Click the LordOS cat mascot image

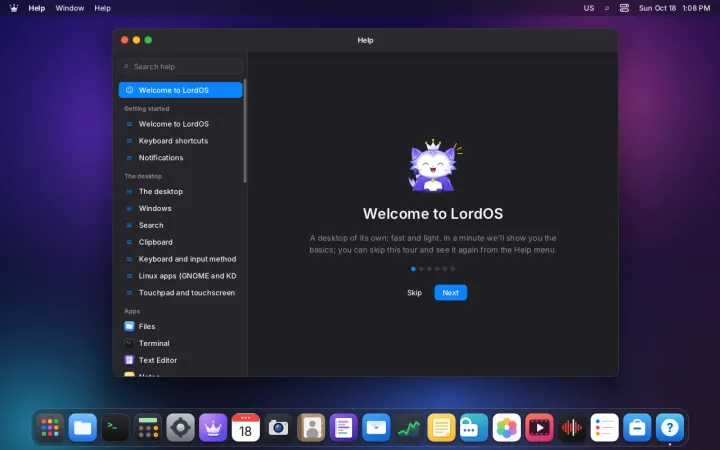[434, 165]
